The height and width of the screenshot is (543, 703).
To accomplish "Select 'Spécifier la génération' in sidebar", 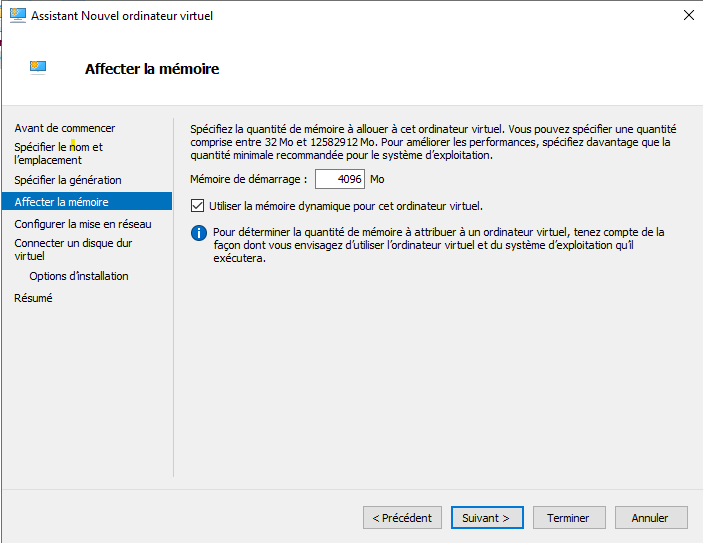I will [x=68, y=180].
